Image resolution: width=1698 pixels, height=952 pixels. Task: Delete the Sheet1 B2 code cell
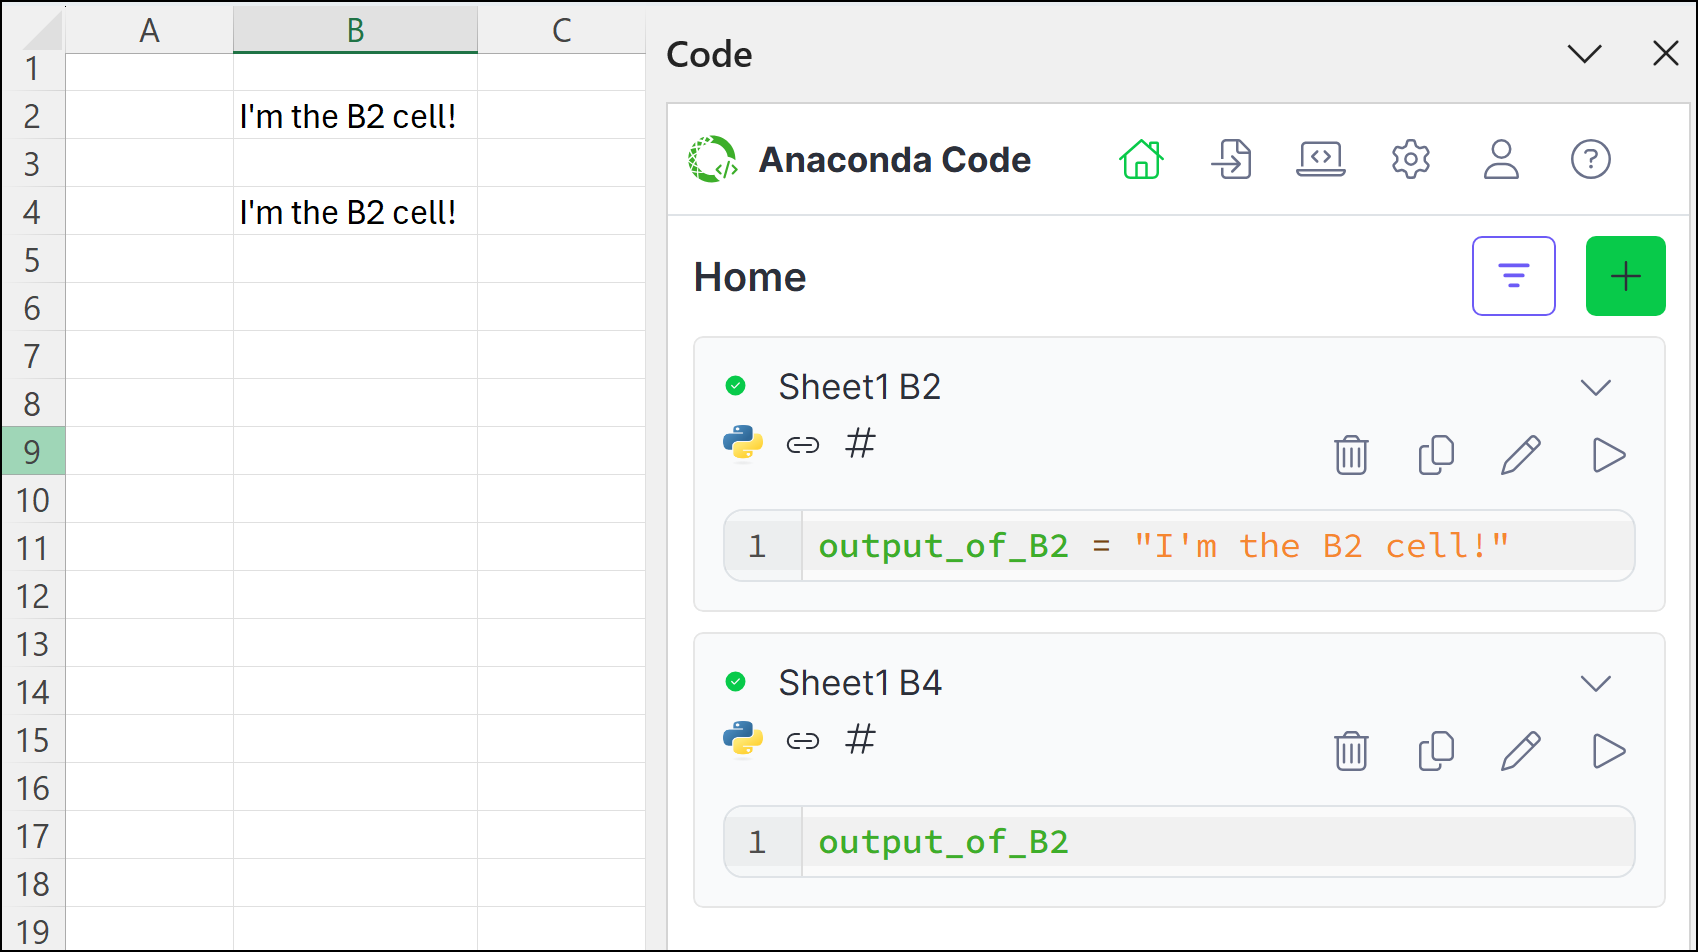[x=1351, y=455]
